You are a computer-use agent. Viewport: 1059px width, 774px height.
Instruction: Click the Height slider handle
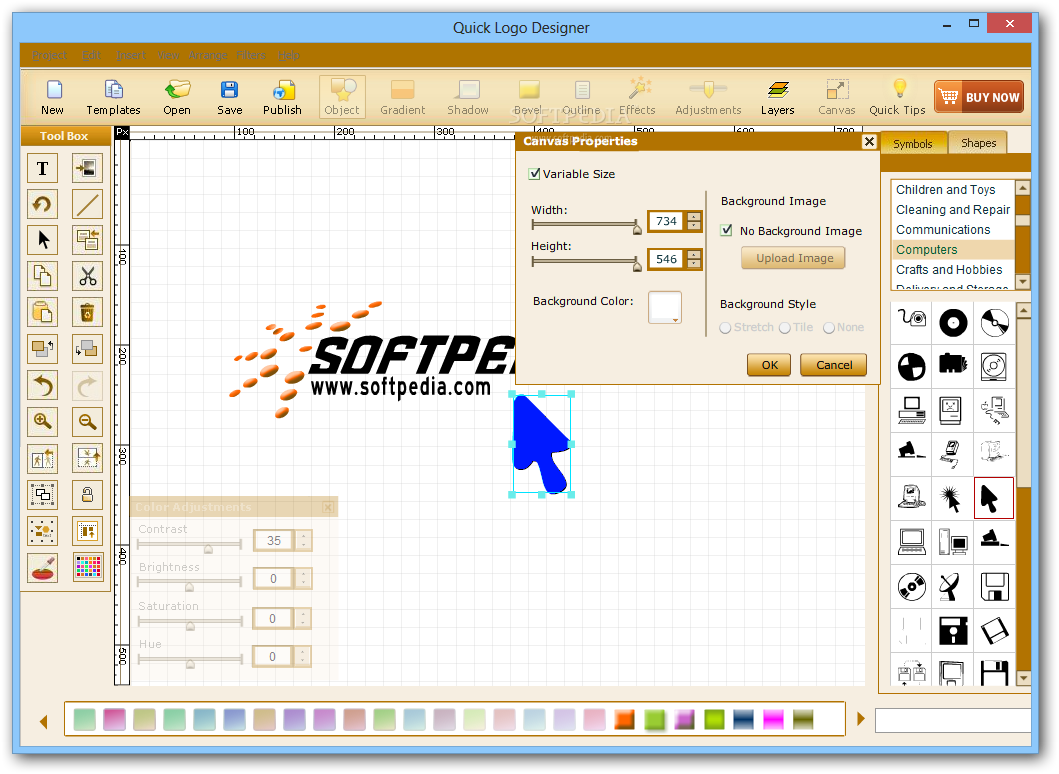point(637,265)
